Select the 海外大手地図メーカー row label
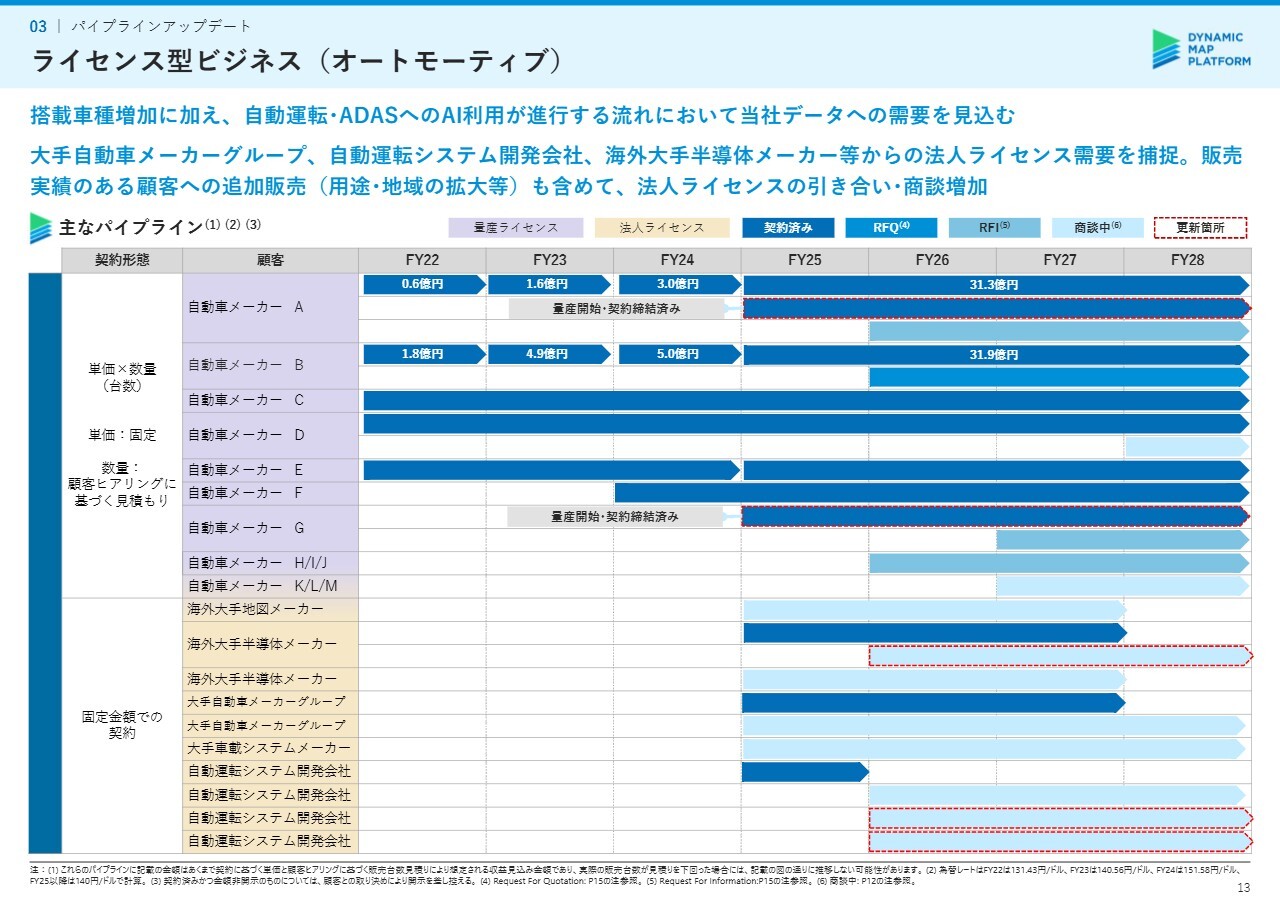The width and height of the screenshot is (1280, 905). pyautogui.click(x=255, y=609)
